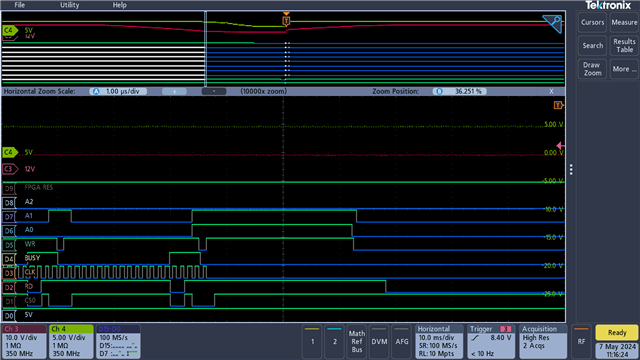Toggle the DVM button on
Image resolution: width=640 pixels, height=360 pixels.
[x=379, y=342]
